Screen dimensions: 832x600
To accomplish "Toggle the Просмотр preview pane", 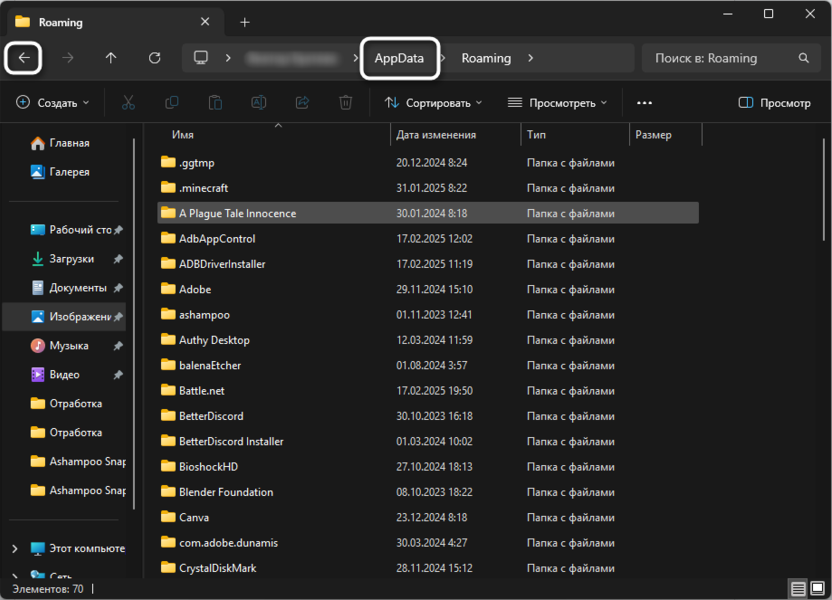I will pyautogui.click(x=774, y=103).
